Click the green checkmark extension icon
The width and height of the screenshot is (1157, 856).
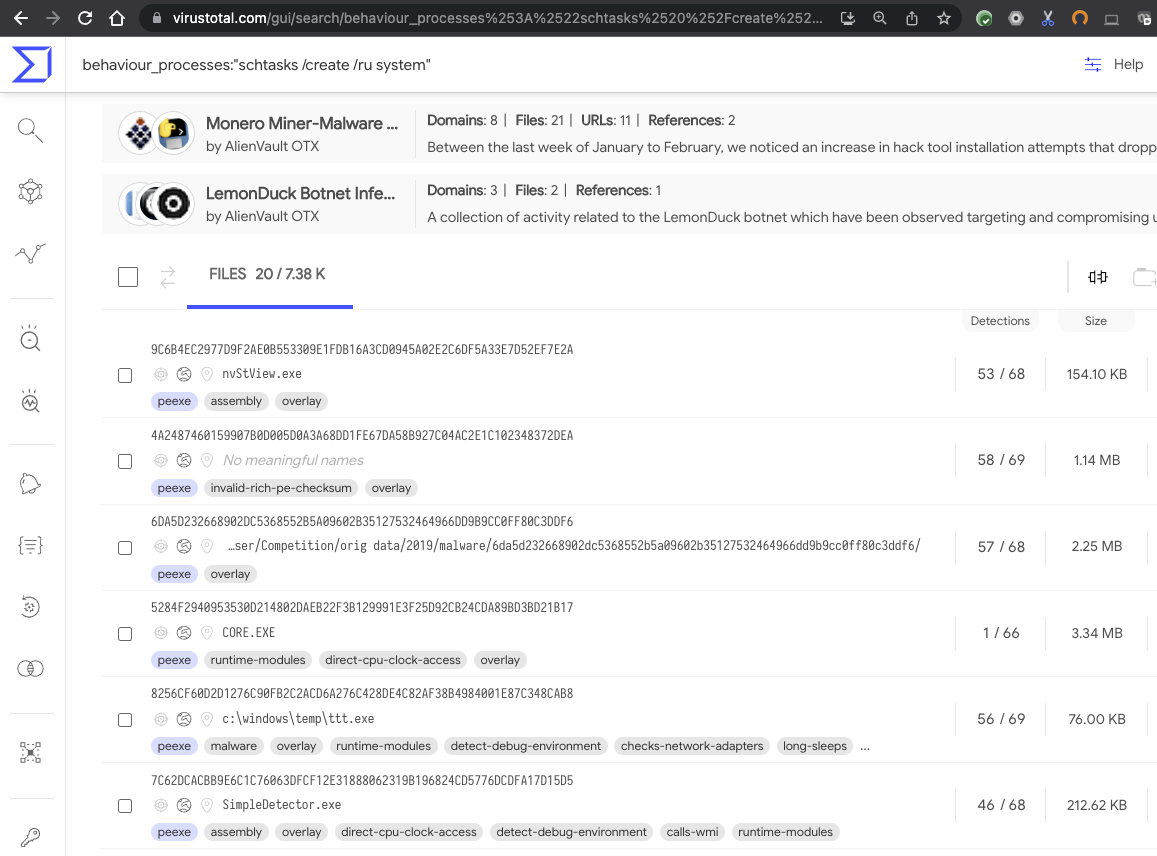[984, 18]
